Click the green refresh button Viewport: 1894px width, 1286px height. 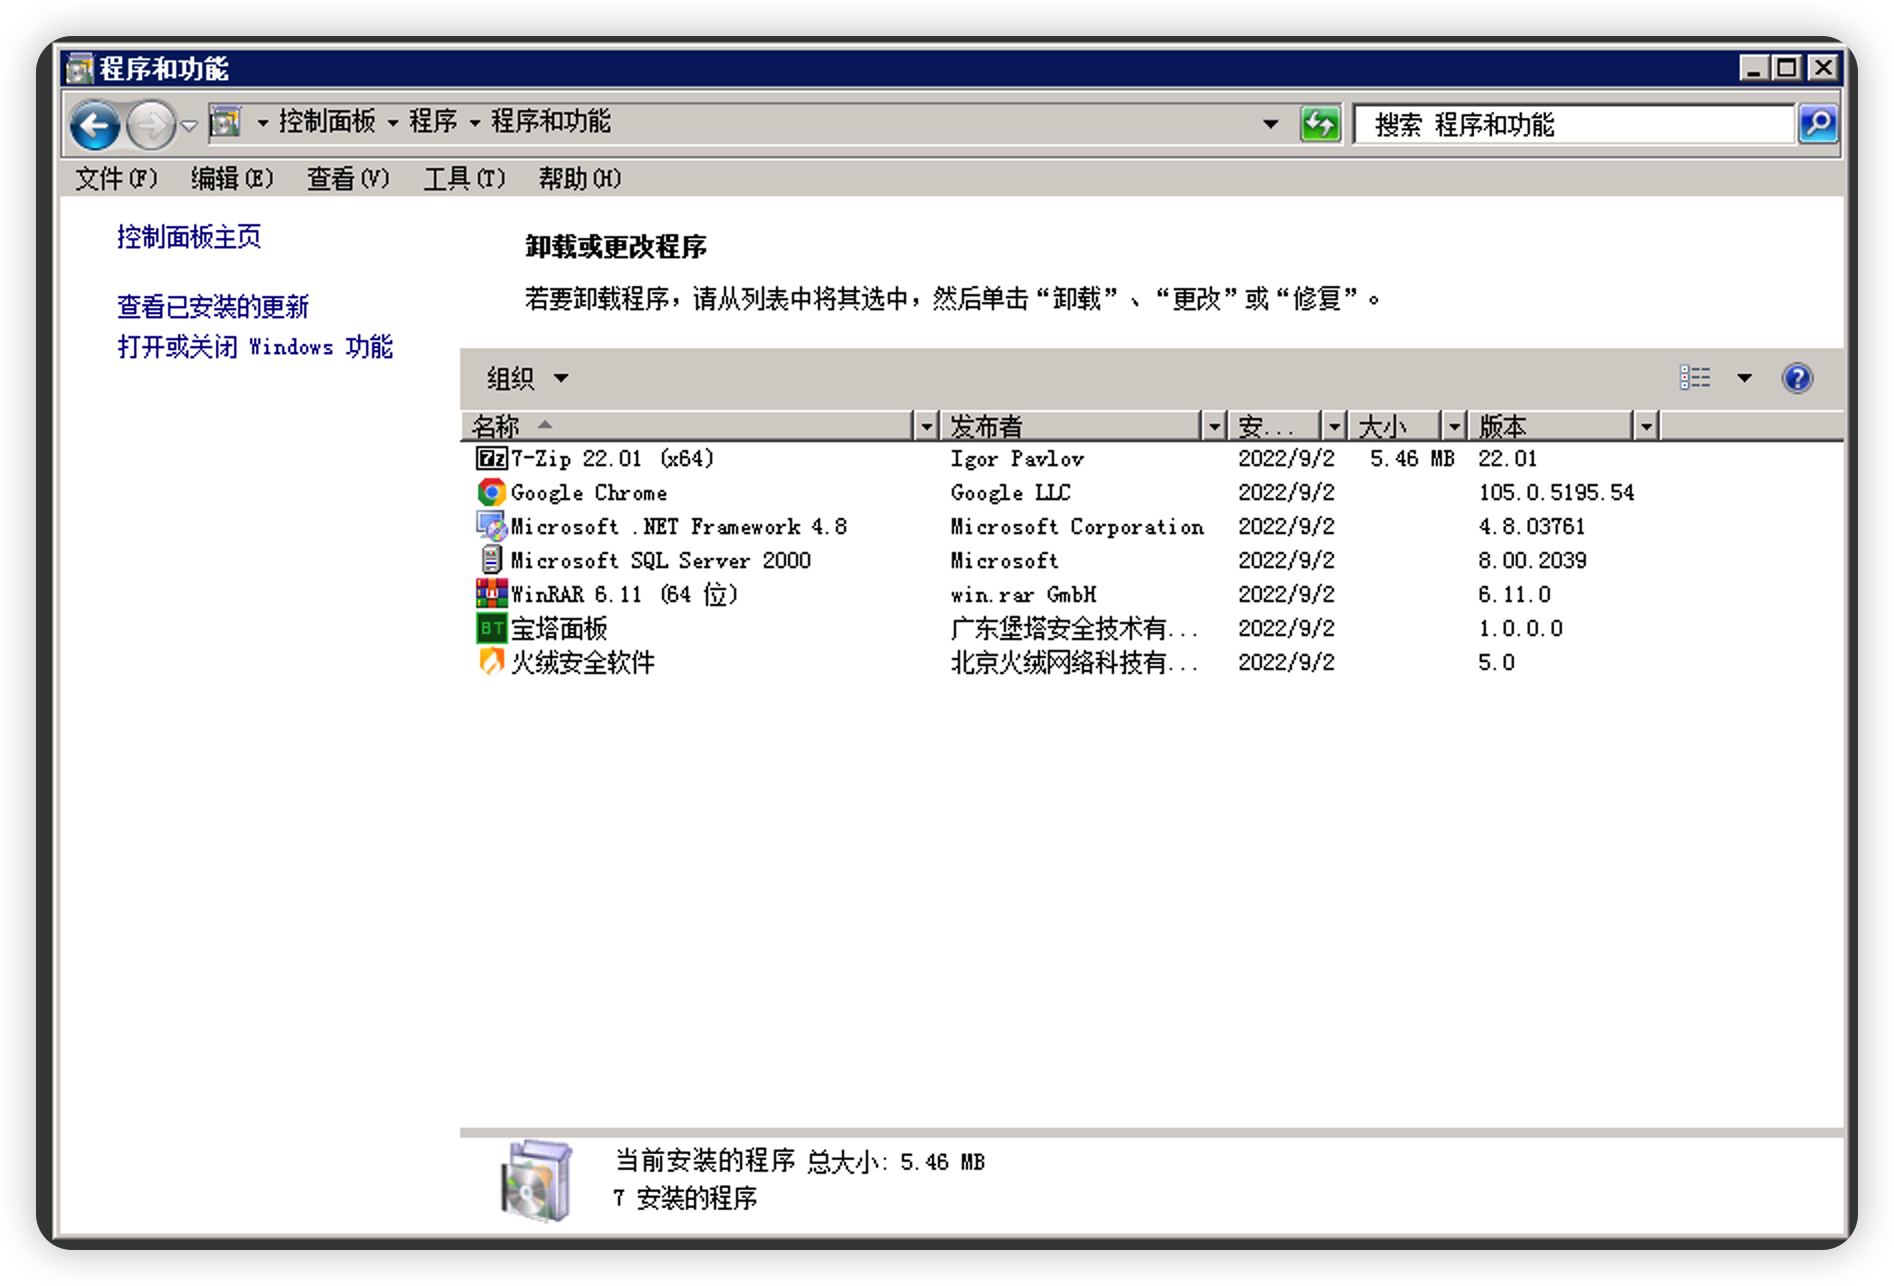pos(1320,124)
